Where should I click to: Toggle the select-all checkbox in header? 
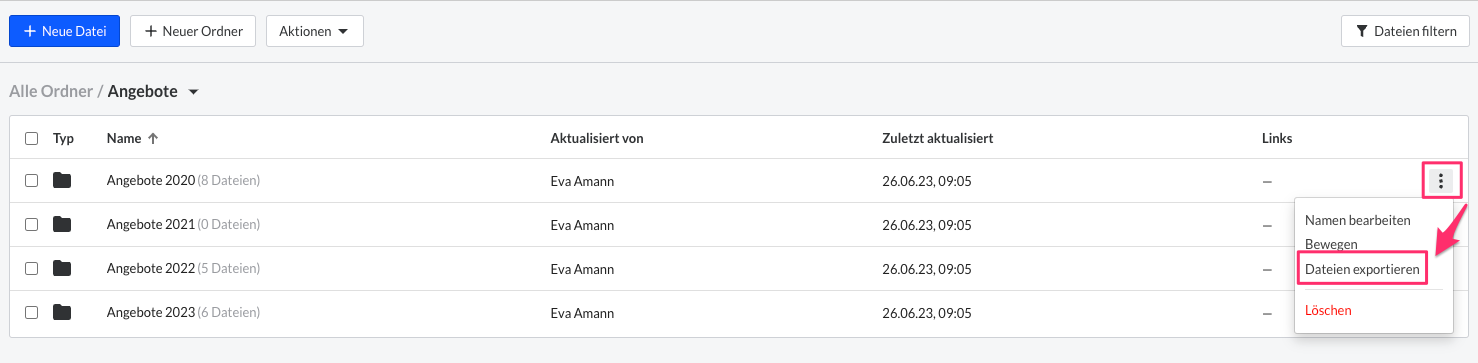(32, 139)
